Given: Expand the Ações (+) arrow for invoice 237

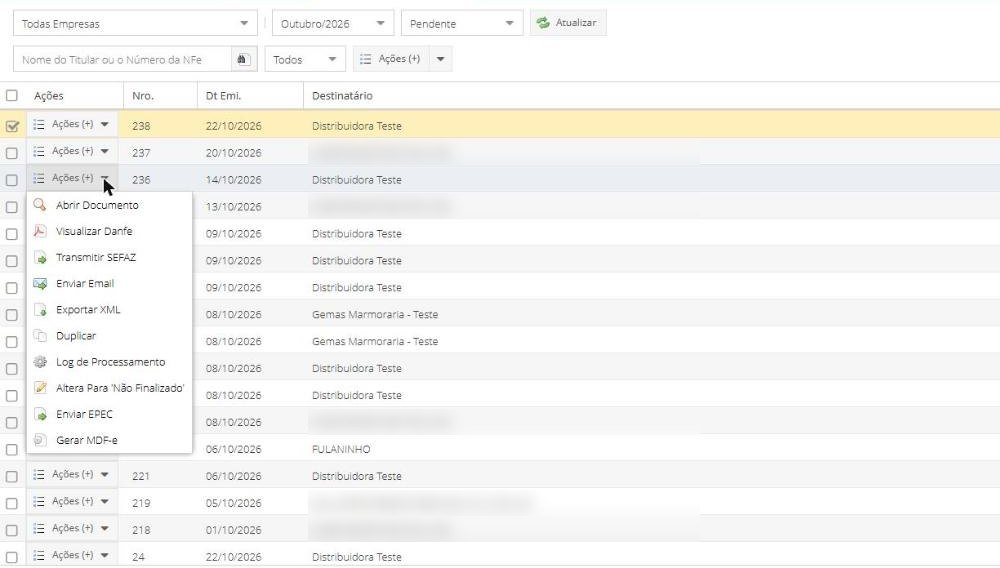Looking at the screenshot, I should tap(105, 151).
